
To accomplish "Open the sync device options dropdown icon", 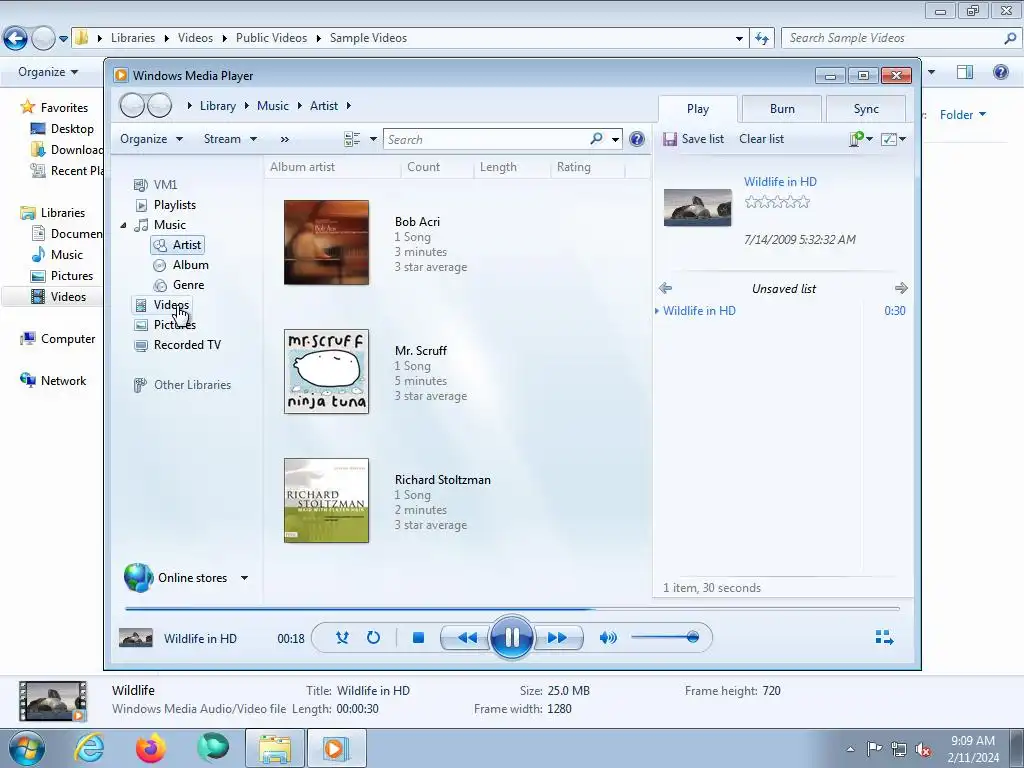I will [x=860, y=138].
